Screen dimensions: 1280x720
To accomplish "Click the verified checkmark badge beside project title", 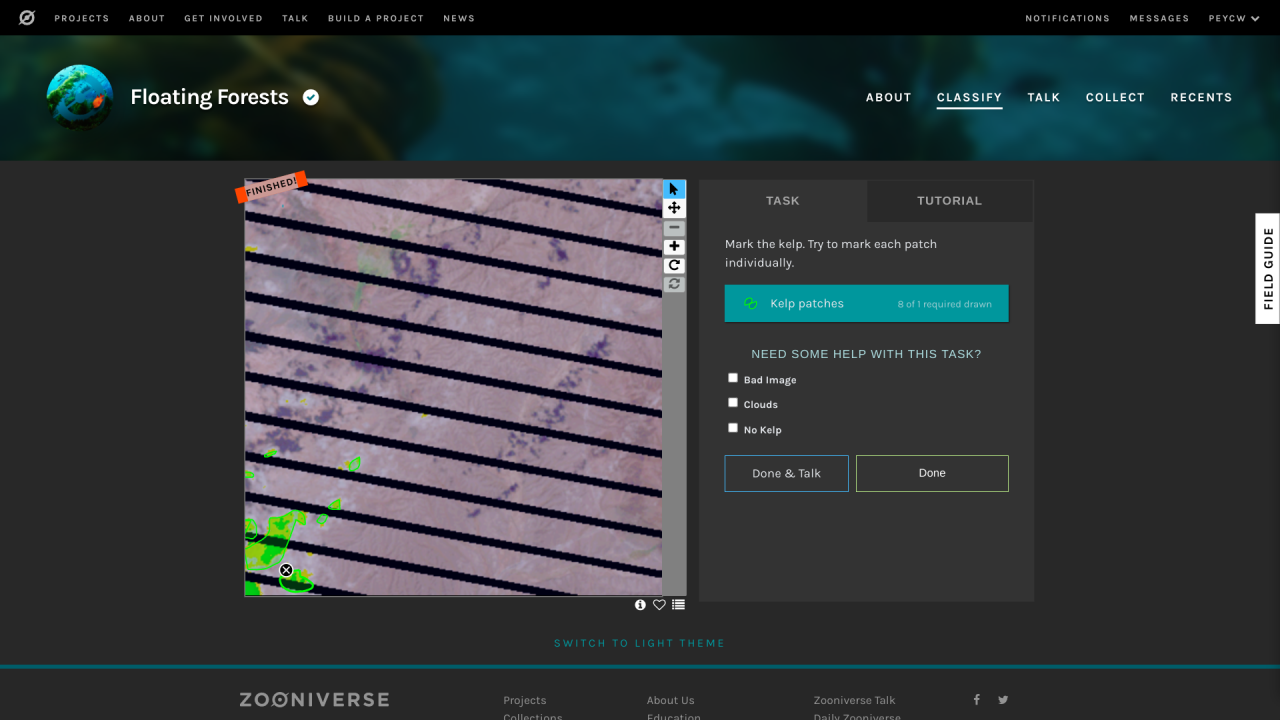I will (x=311, y=97).
